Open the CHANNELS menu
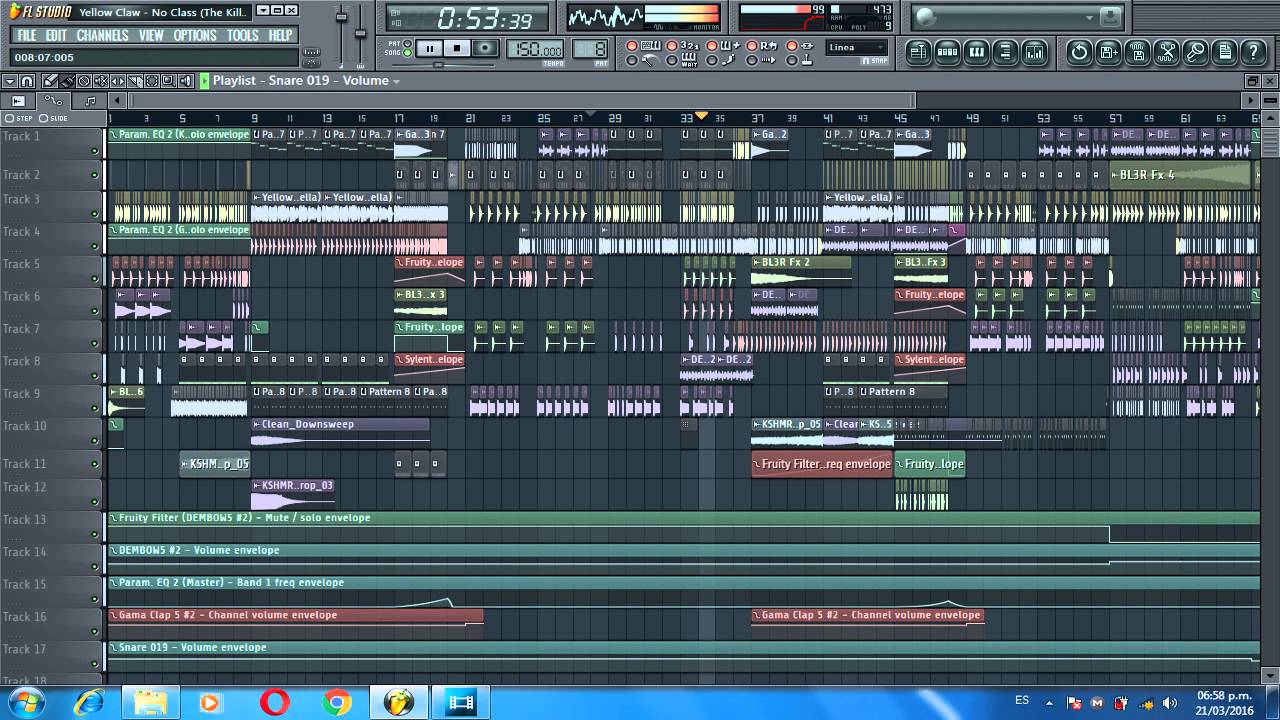 point(102,35)
